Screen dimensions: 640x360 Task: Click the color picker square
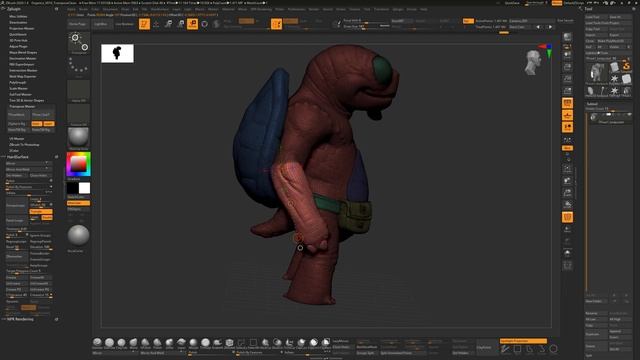78,164
